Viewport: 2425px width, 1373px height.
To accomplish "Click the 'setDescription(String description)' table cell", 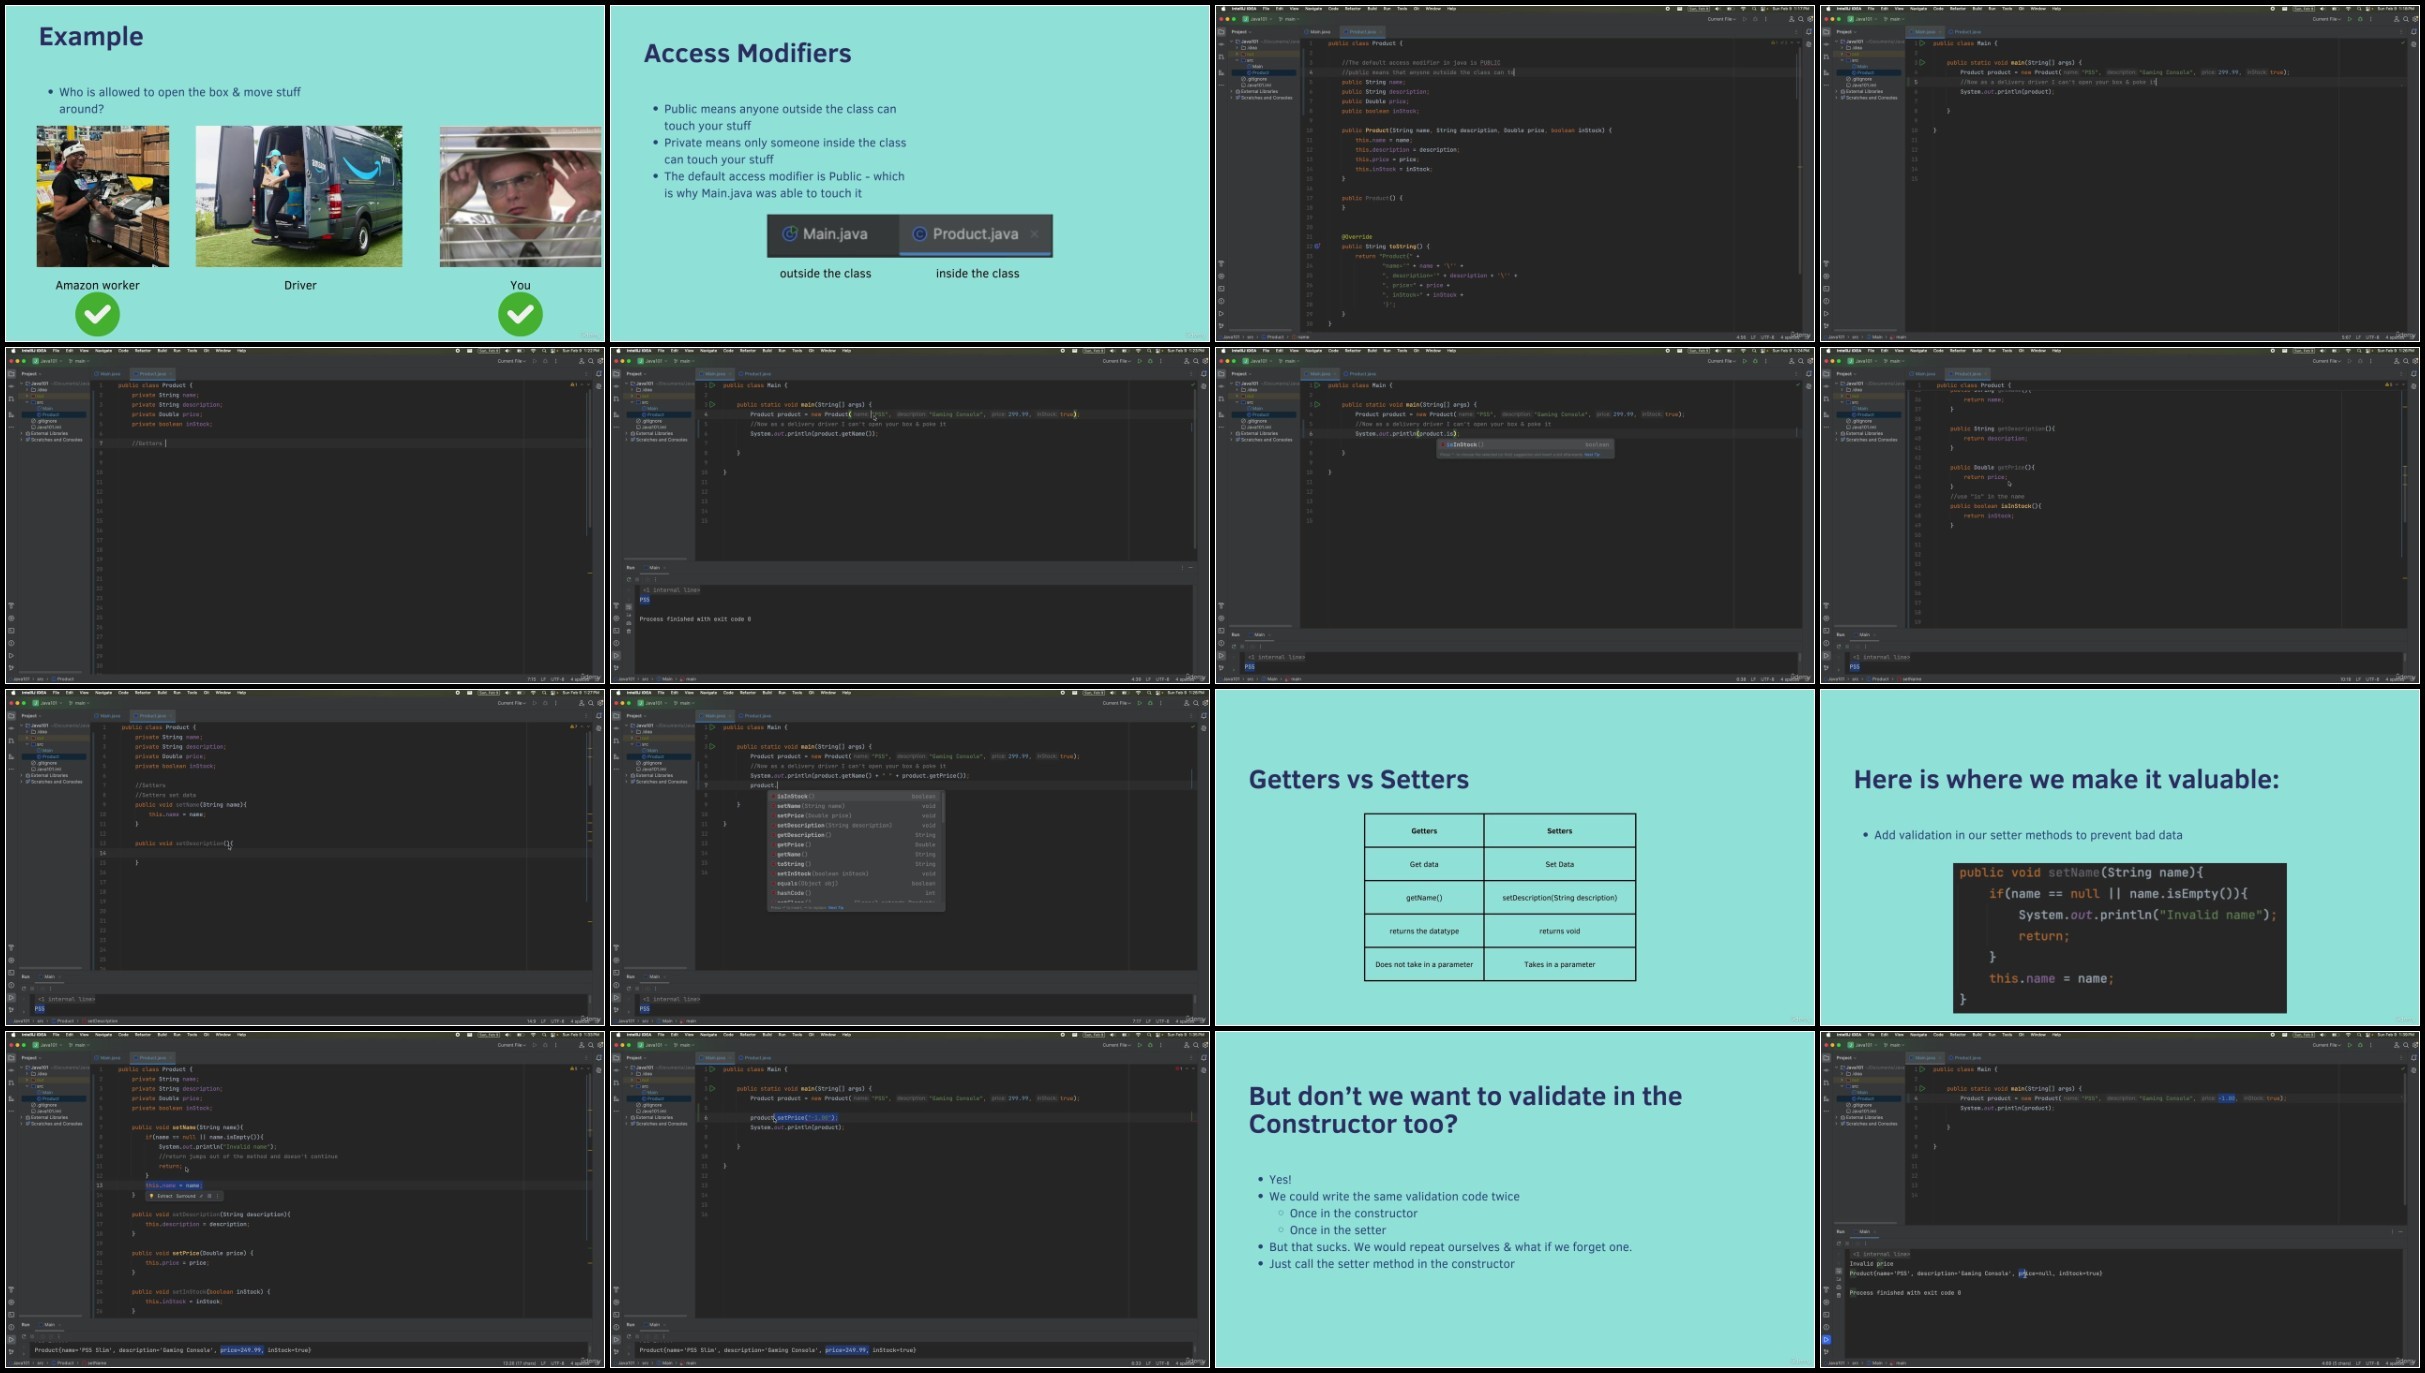I will (x=1560, y=898).
